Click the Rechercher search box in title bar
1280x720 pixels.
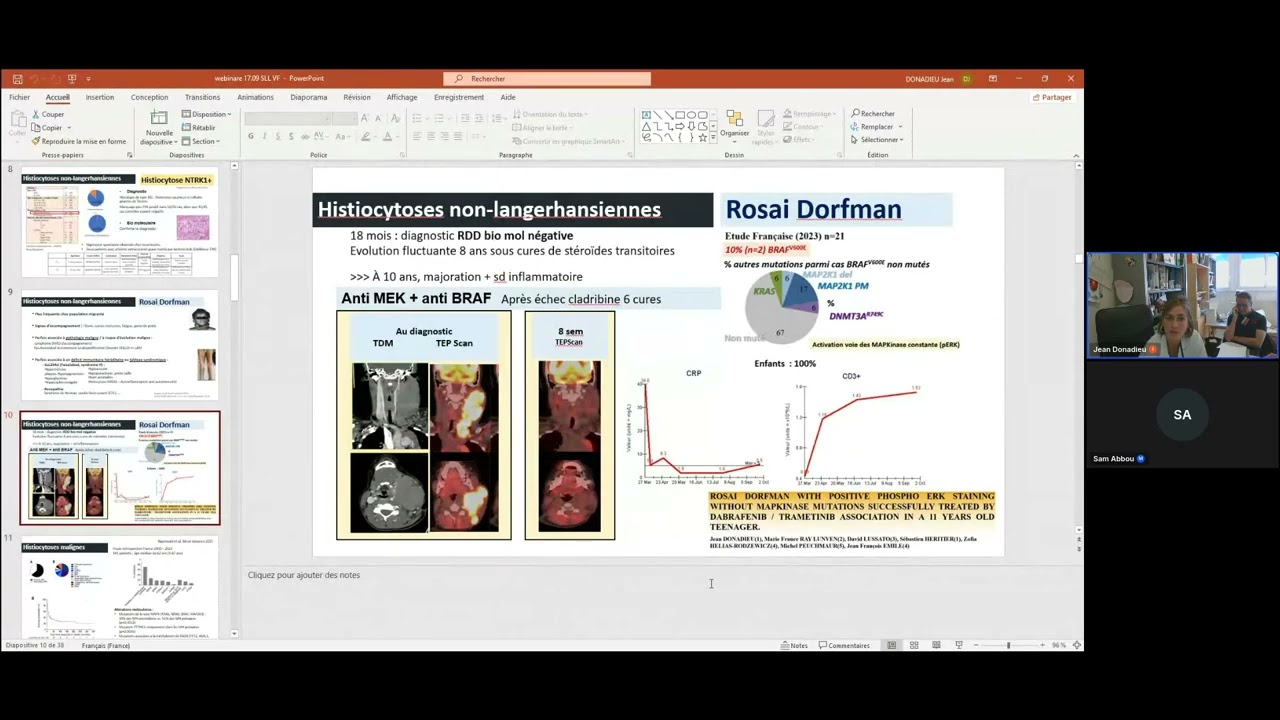(547, 79)
